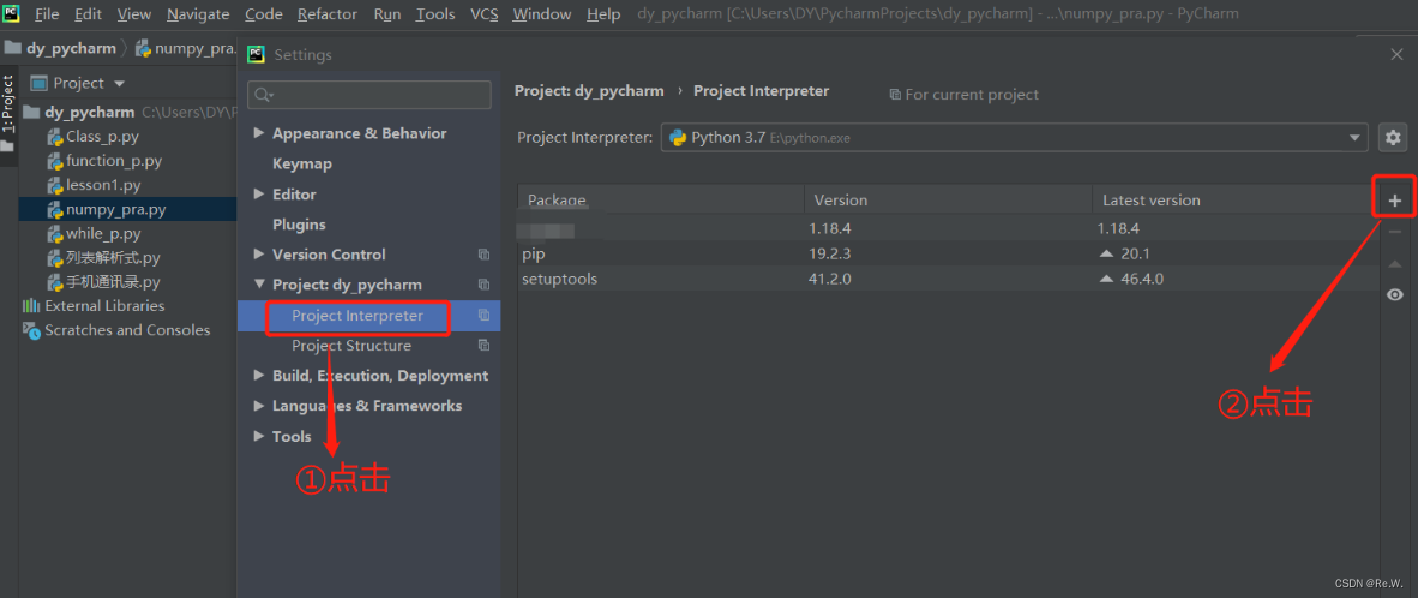Open the File menu

click(x=47, y=14)
